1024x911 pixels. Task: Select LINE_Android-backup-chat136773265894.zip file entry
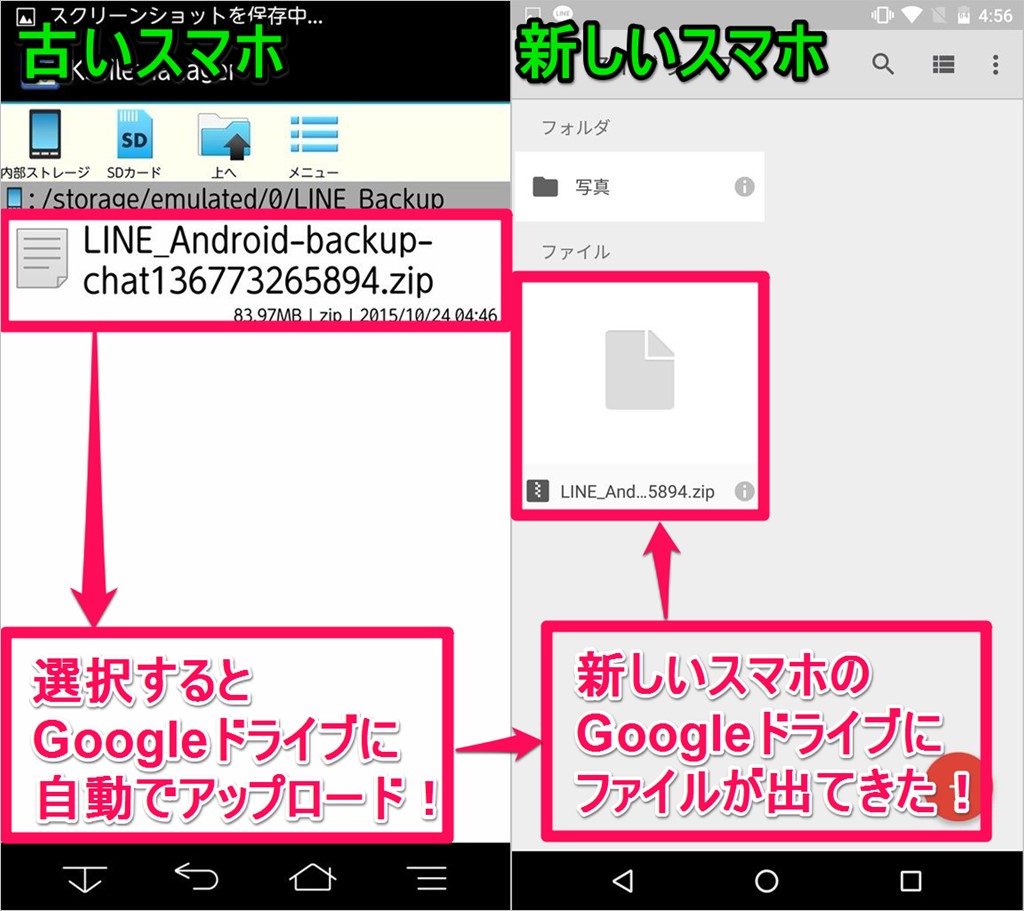coord(258,266)
